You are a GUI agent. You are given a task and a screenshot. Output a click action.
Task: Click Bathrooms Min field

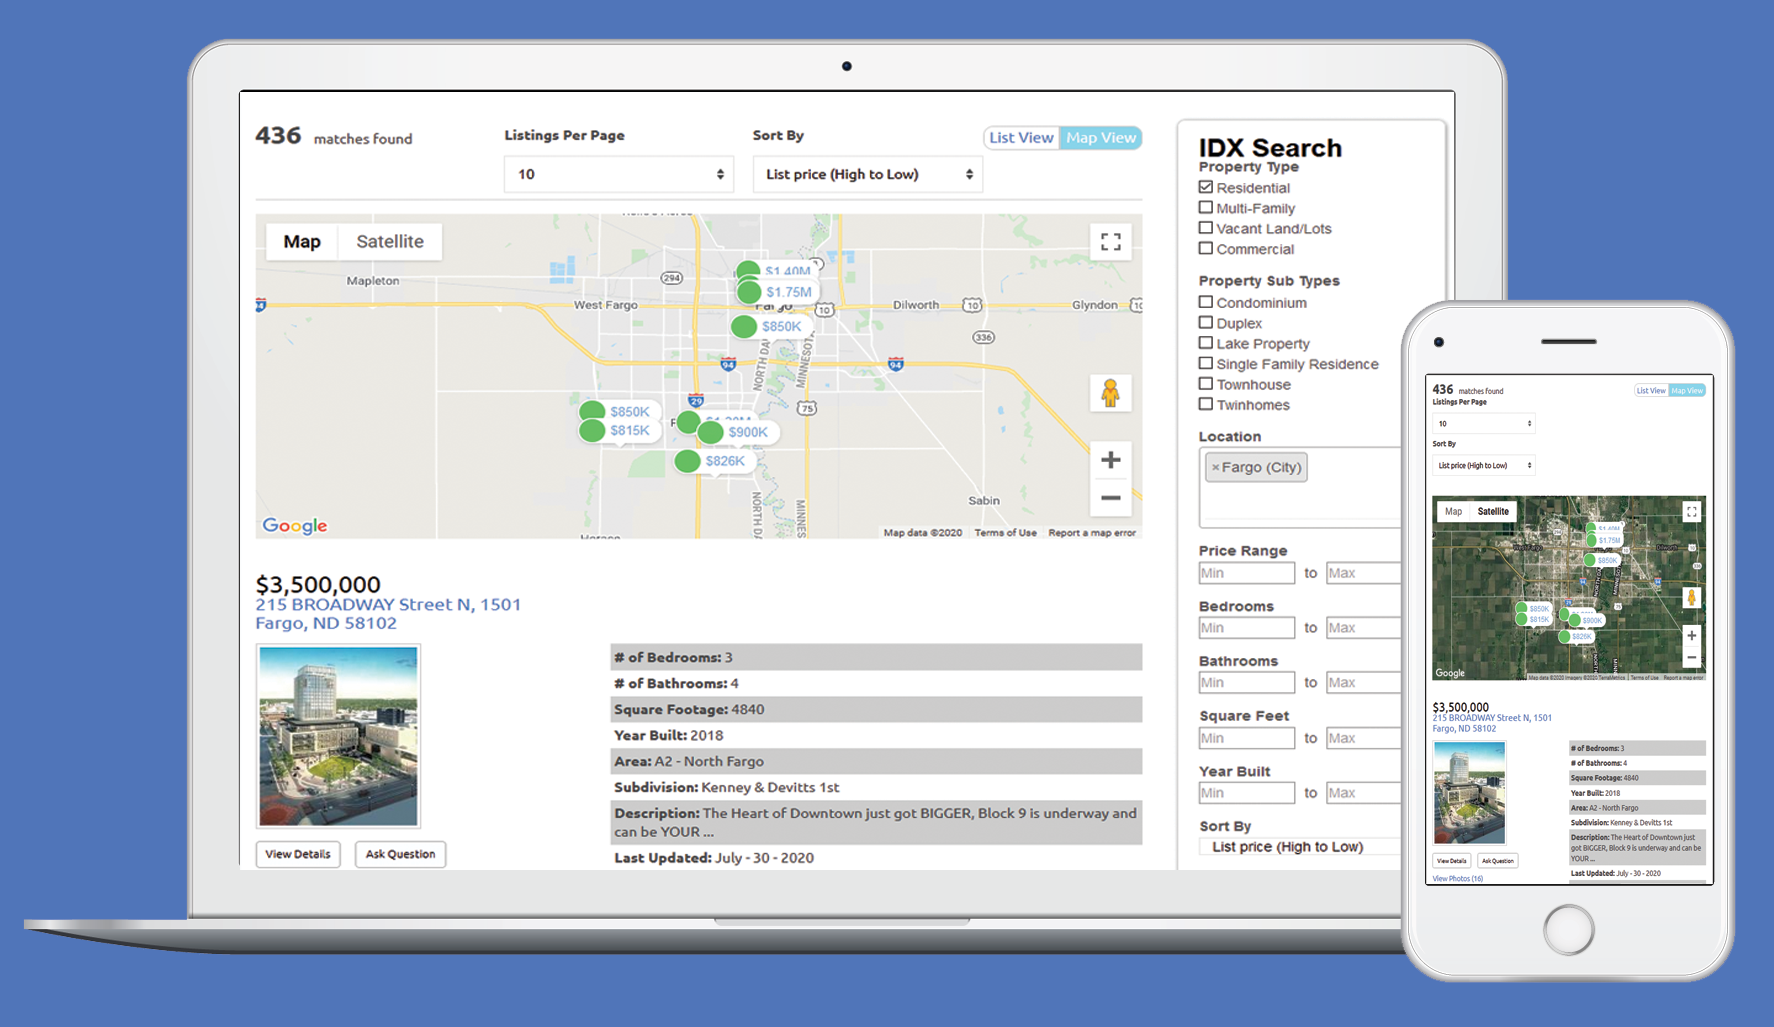tap(1247, 683)
